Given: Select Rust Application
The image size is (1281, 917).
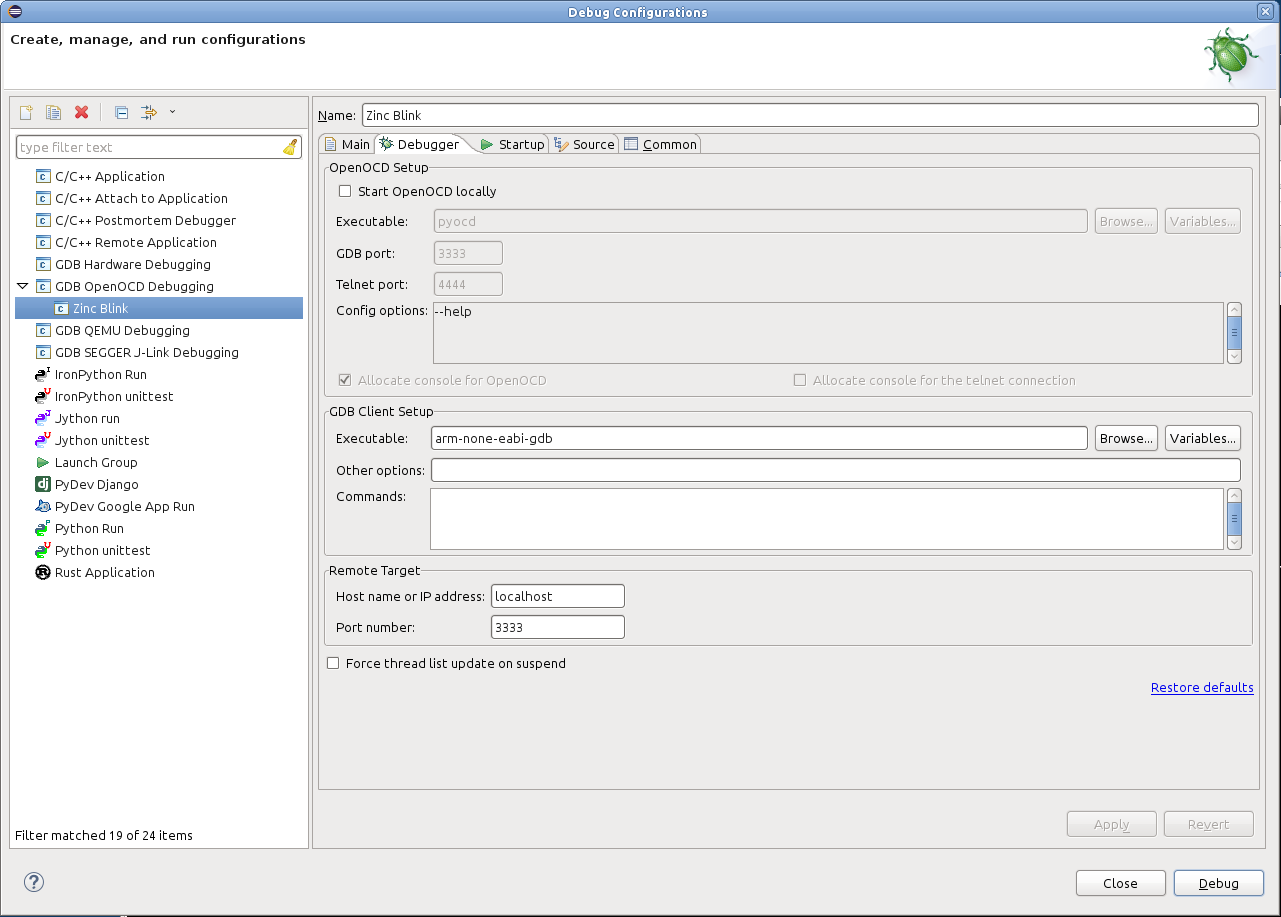Looking at the screenshot, I should (105, 572).
